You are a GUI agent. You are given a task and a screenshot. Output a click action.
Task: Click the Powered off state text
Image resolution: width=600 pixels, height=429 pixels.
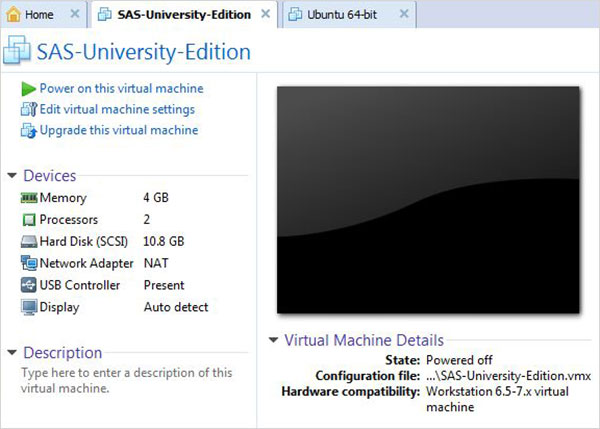point(459,360)
